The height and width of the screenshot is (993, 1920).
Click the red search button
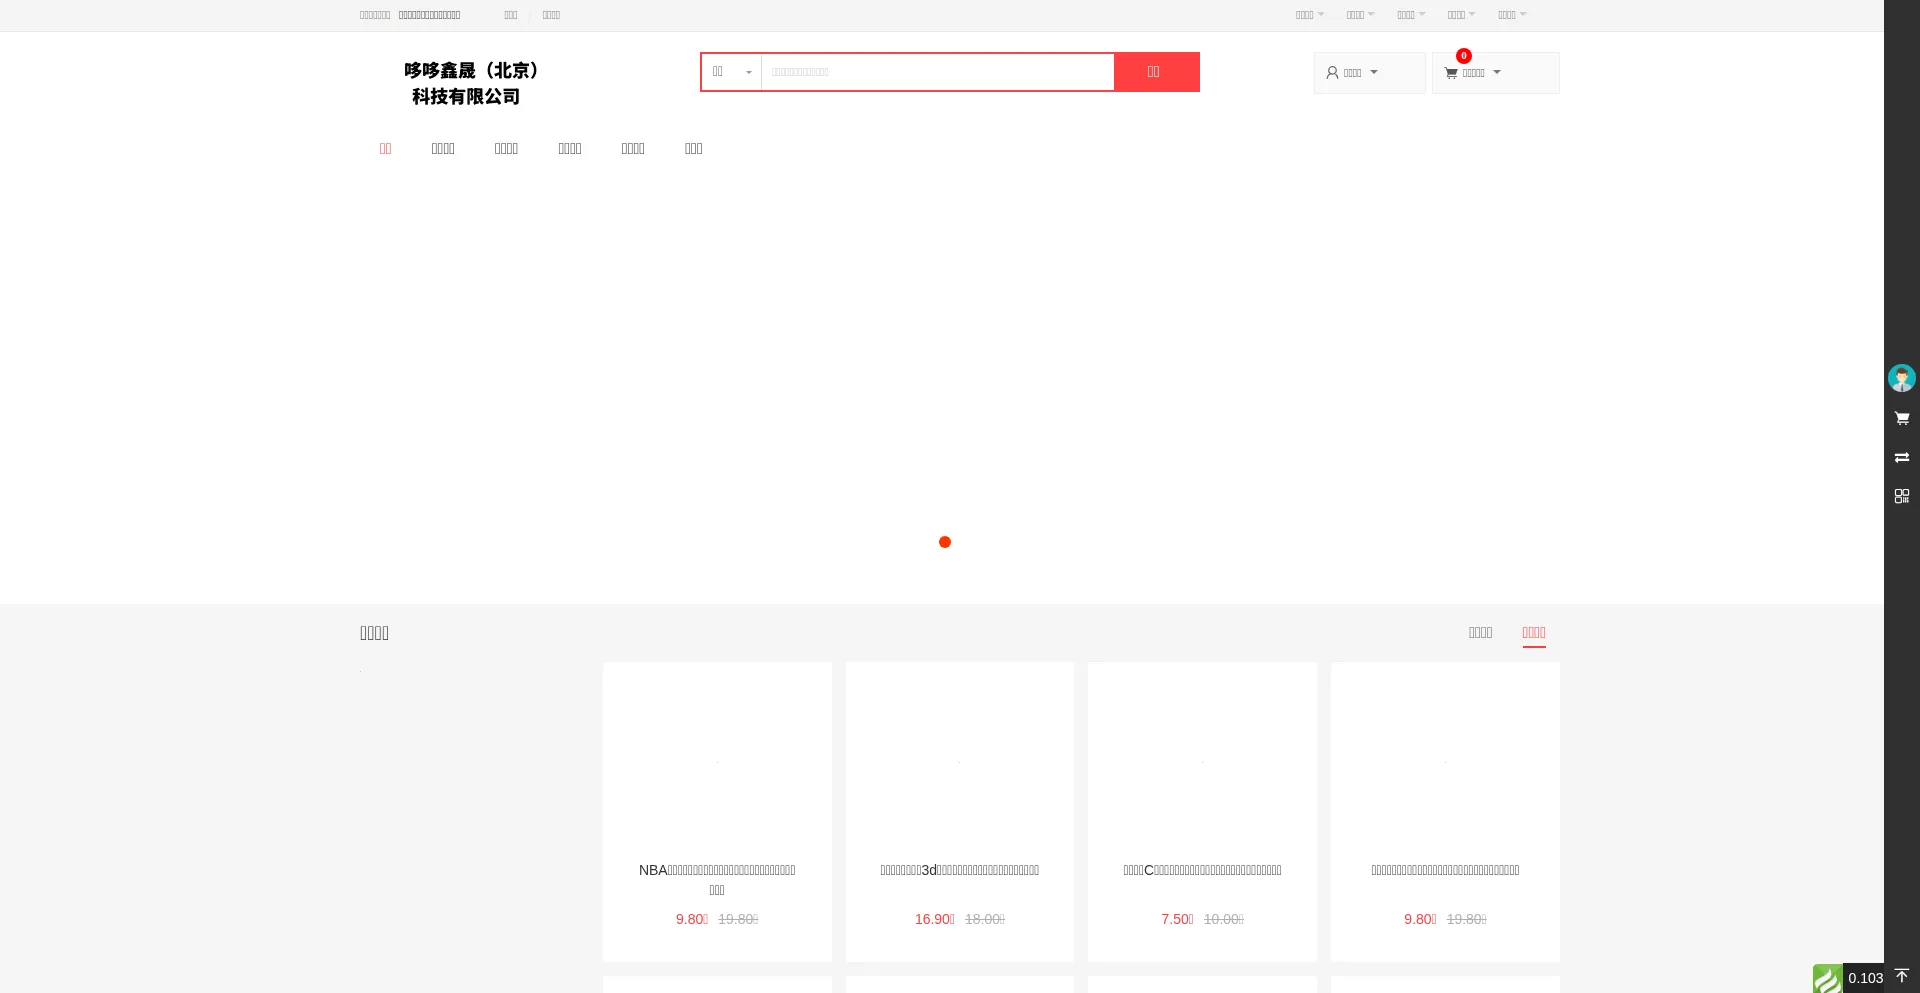pyautogui.click(x=1157, y=72)
